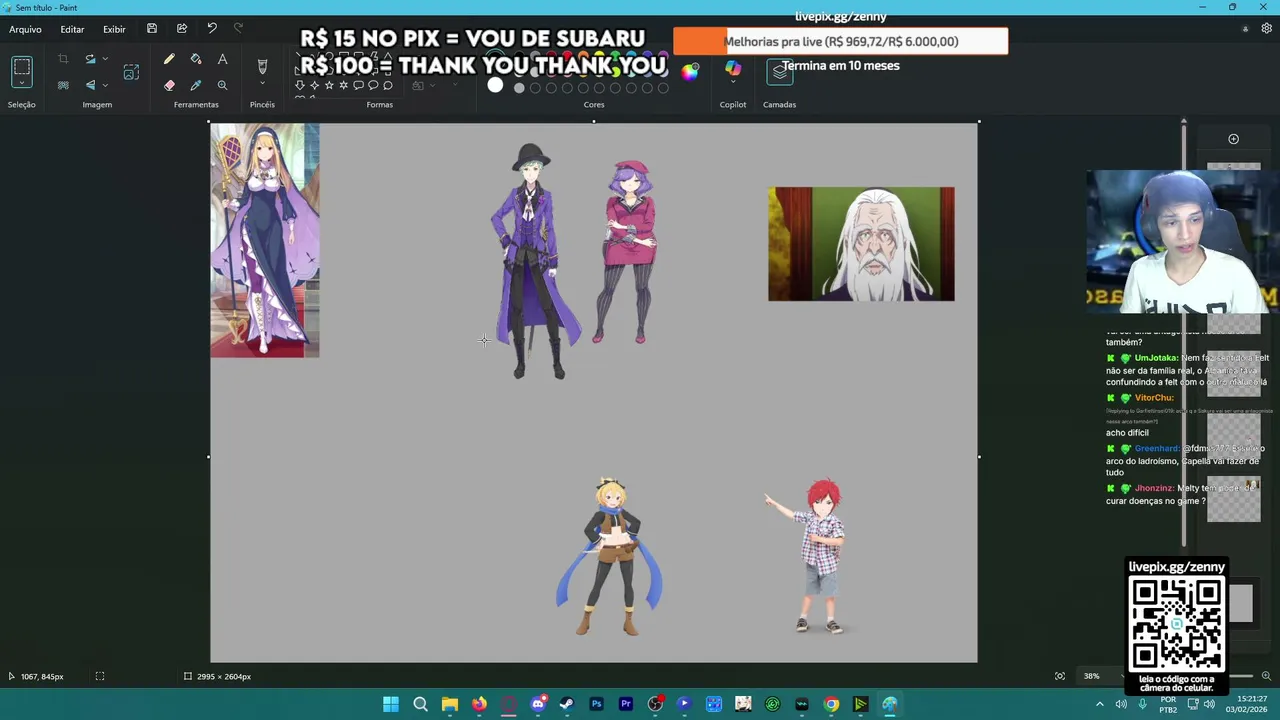The height and width of the screenshot is (720, 1280).
Task: Click the zoom in magnifier in status bar
Action: click(x=1266, y=676)
